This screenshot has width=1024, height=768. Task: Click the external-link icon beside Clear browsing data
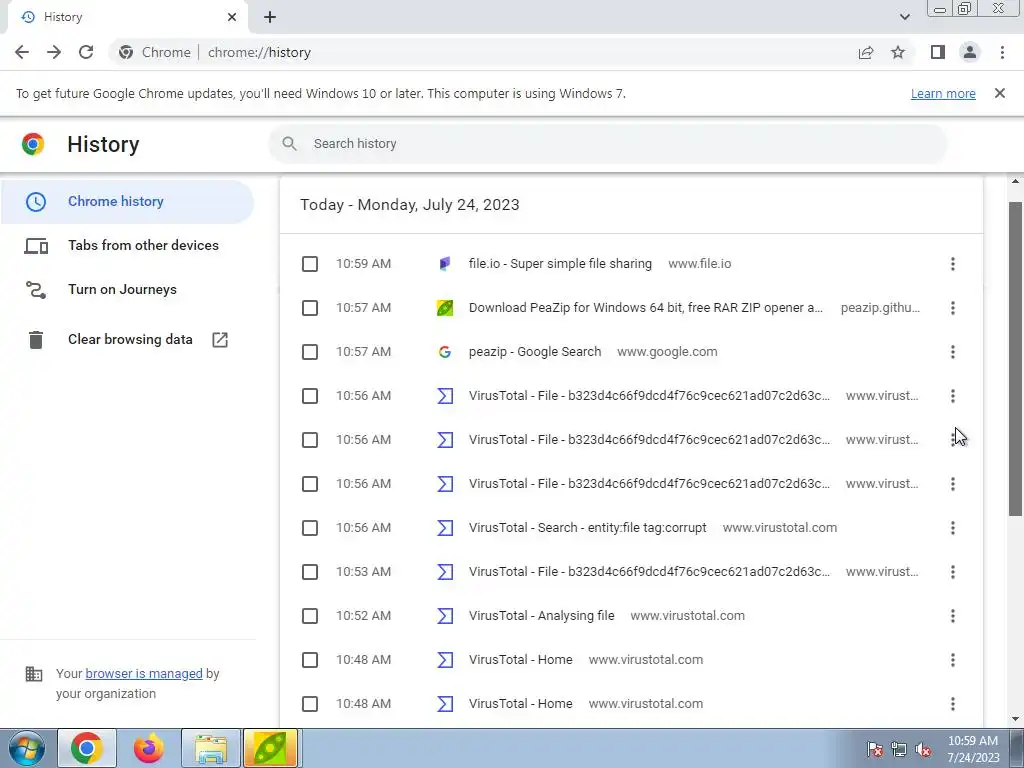point(220,340)
